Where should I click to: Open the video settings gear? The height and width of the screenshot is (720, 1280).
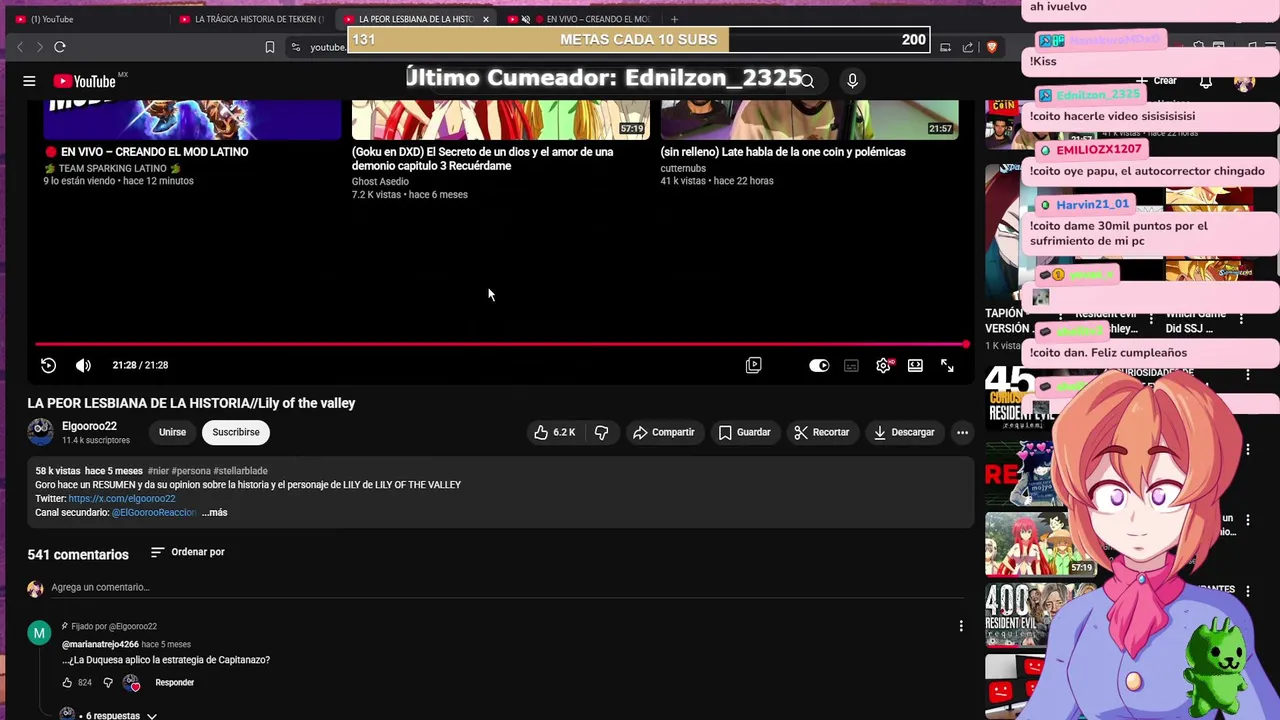883,365
